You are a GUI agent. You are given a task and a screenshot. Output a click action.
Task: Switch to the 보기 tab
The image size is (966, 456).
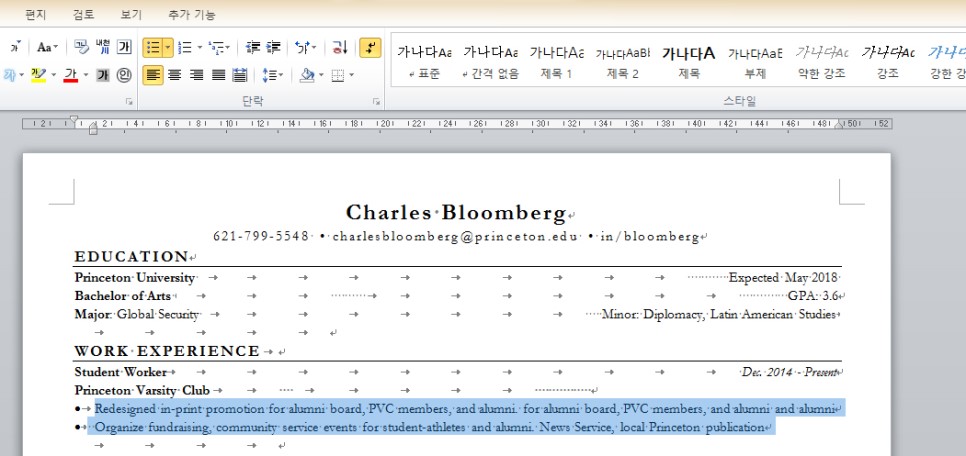(131, 15)
